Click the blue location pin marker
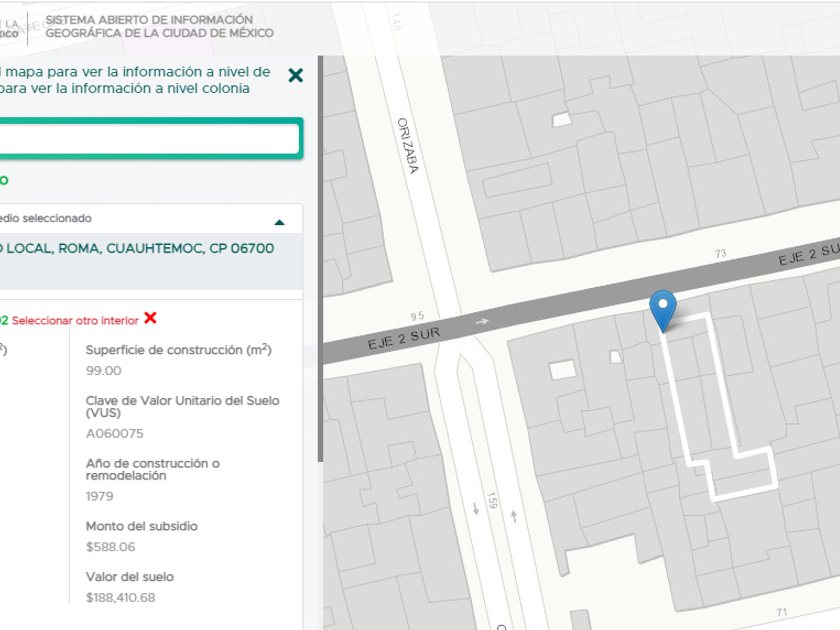The image size is (840, 630). click(x=662, y=309)
